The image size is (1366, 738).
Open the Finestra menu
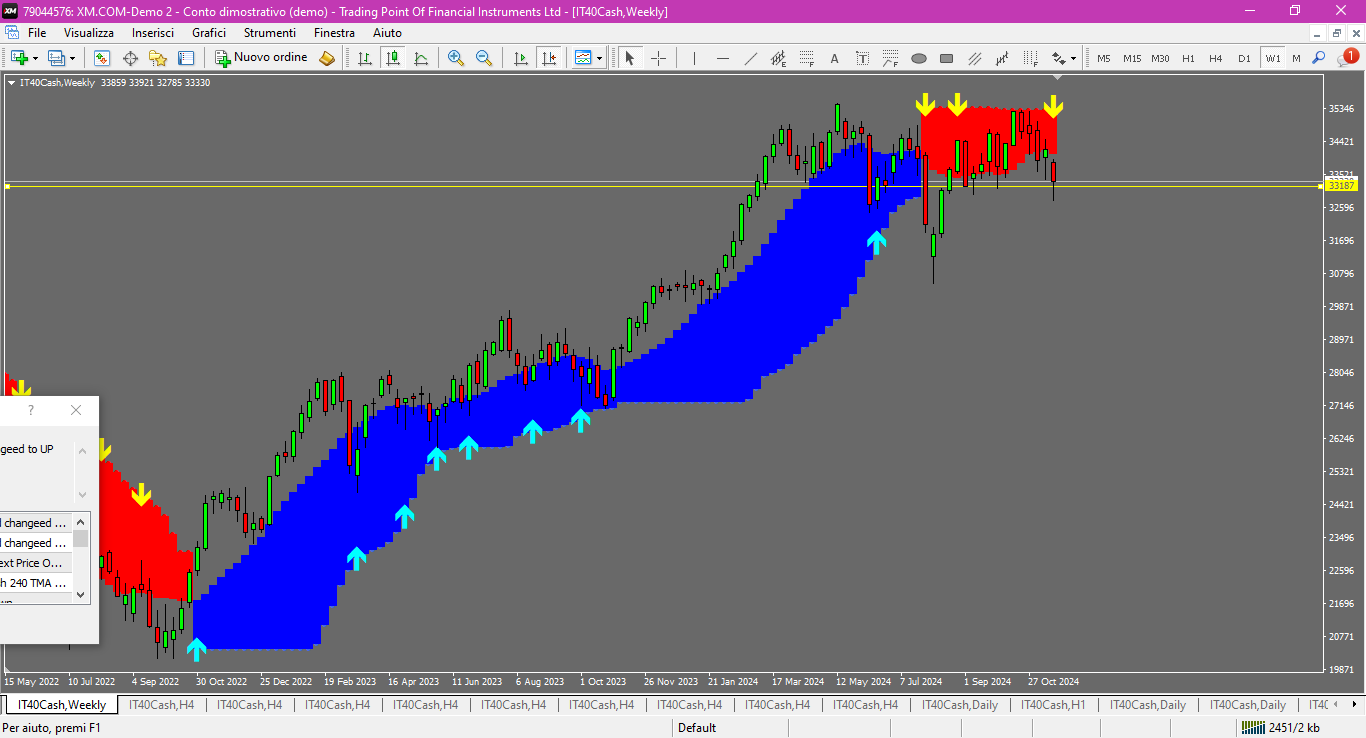[x=334, y=33]
